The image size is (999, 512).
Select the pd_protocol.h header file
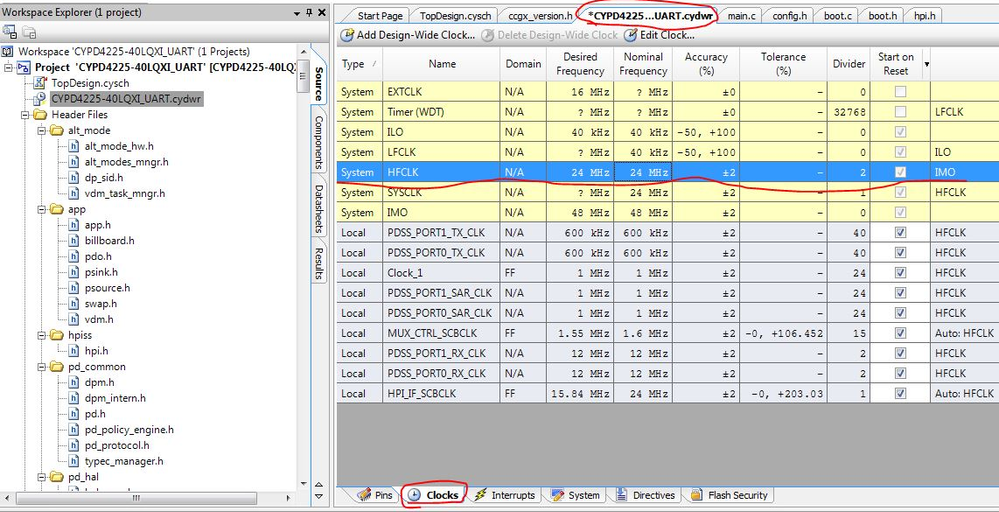117,446
